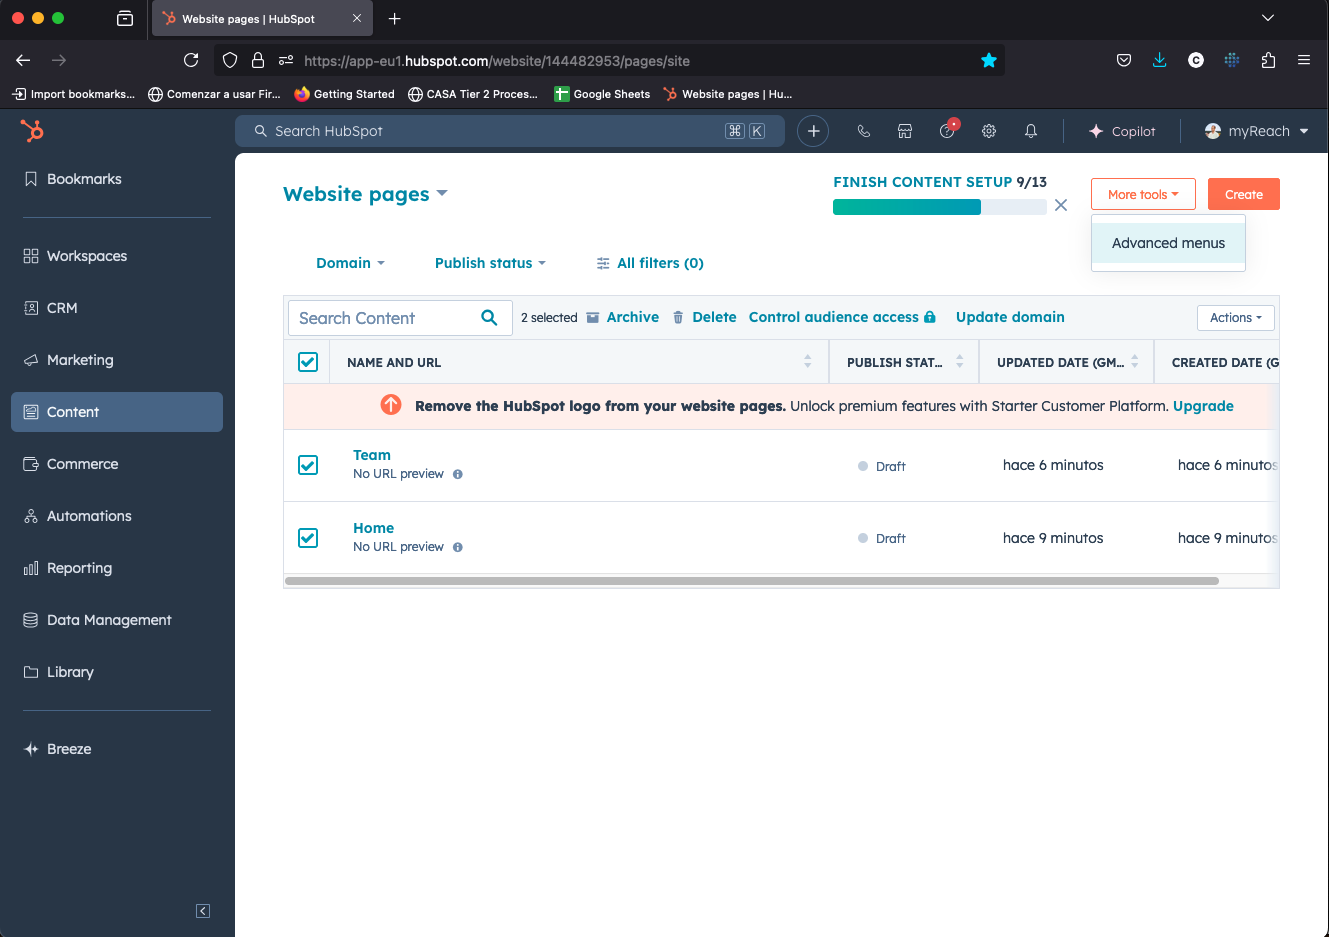The image size is (1329, 937).
Task: Click the HubSpot sprocket logo
Action: tap(32, 131)
